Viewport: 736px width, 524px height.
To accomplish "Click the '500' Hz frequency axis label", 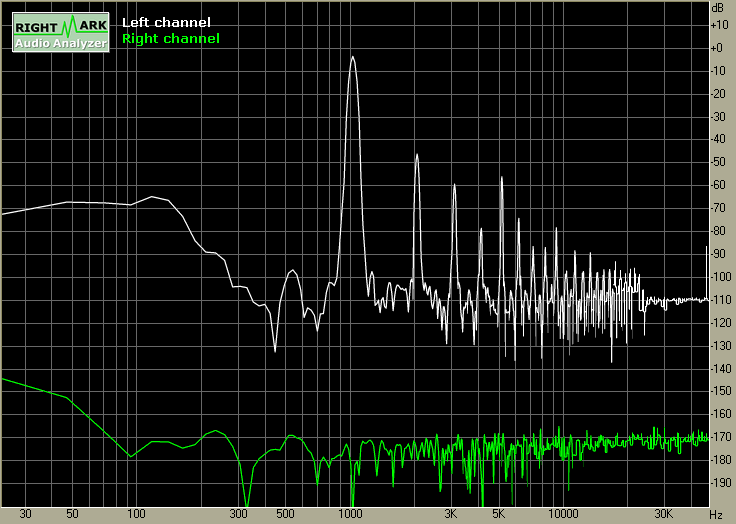I will [x=285, y=514].
